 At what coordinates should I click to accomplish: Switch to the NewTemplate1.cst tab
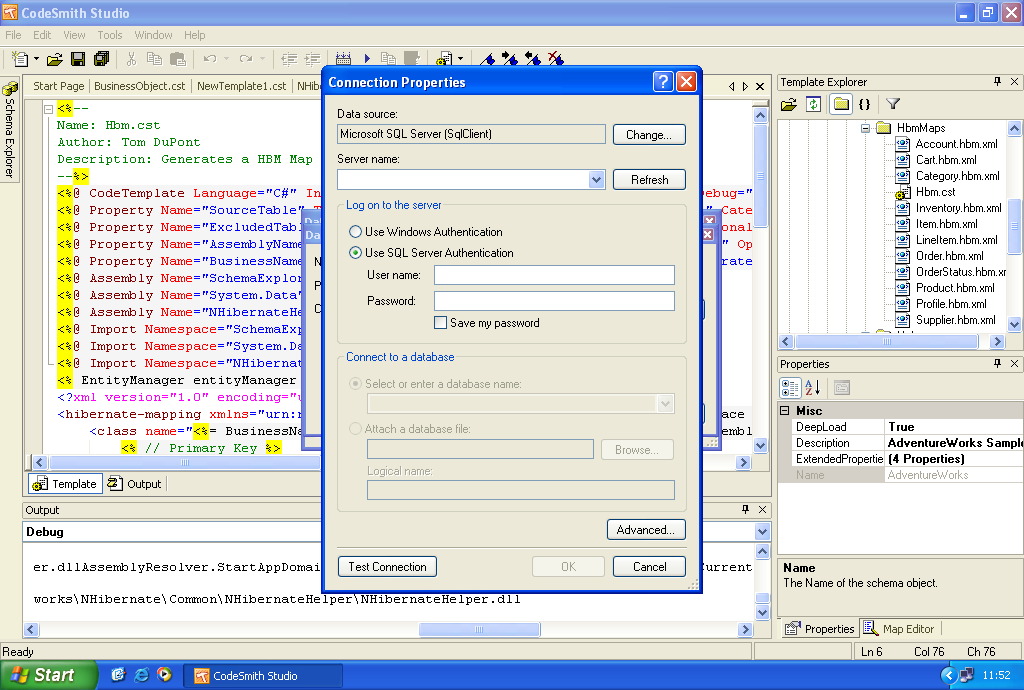pyautogui.click(x=242, y=86)
